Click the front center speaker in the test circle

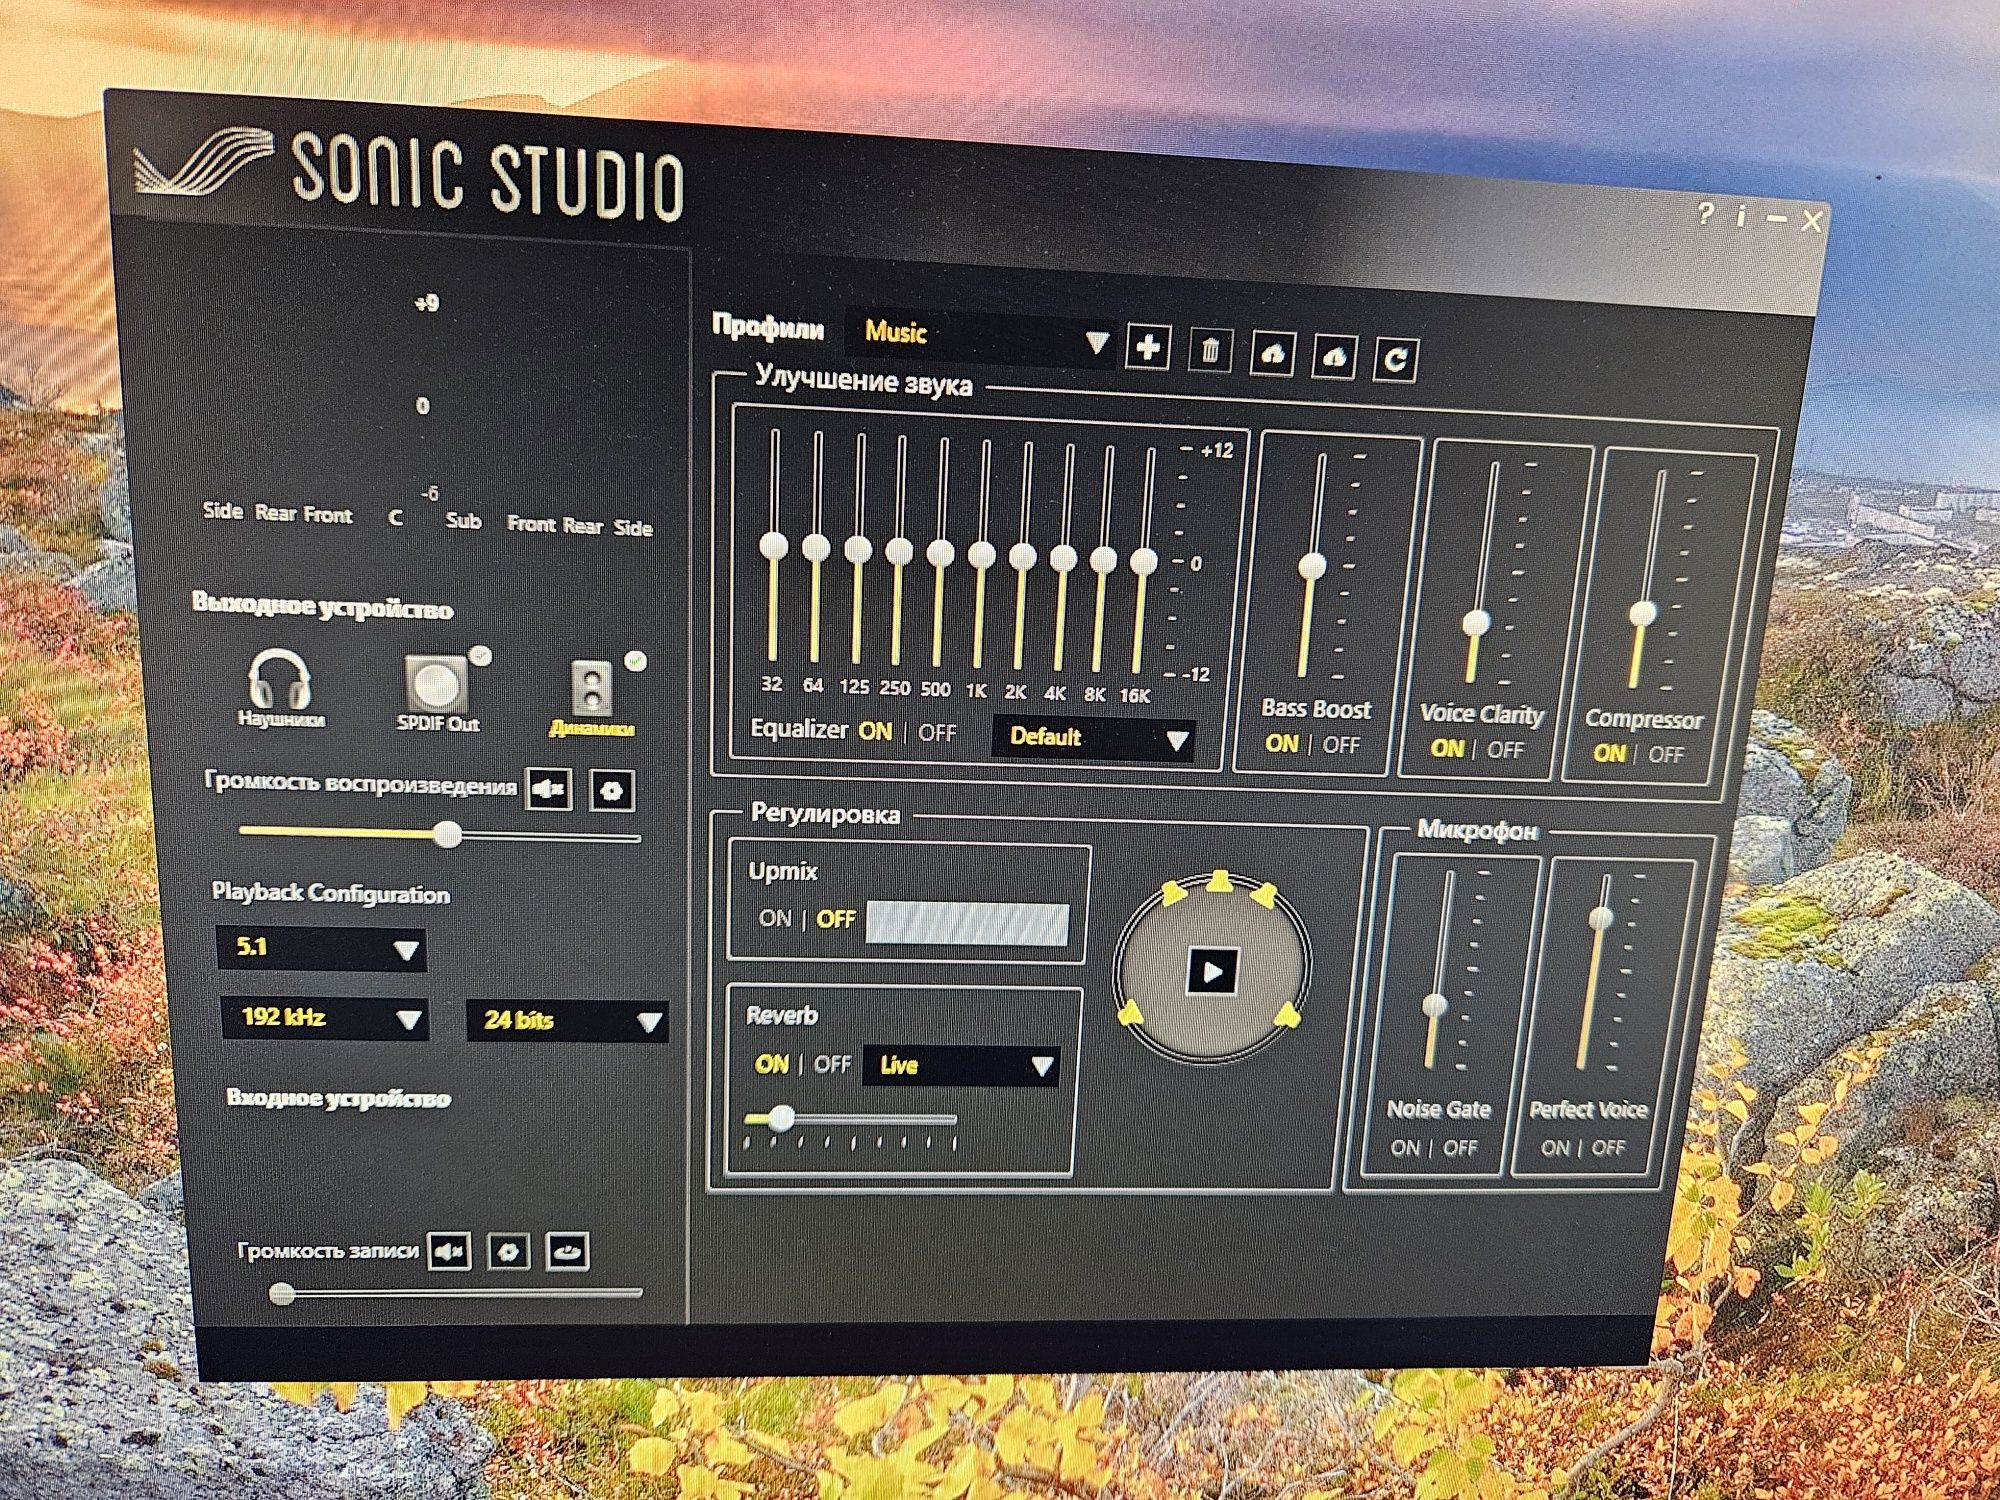pos(1219,881)
